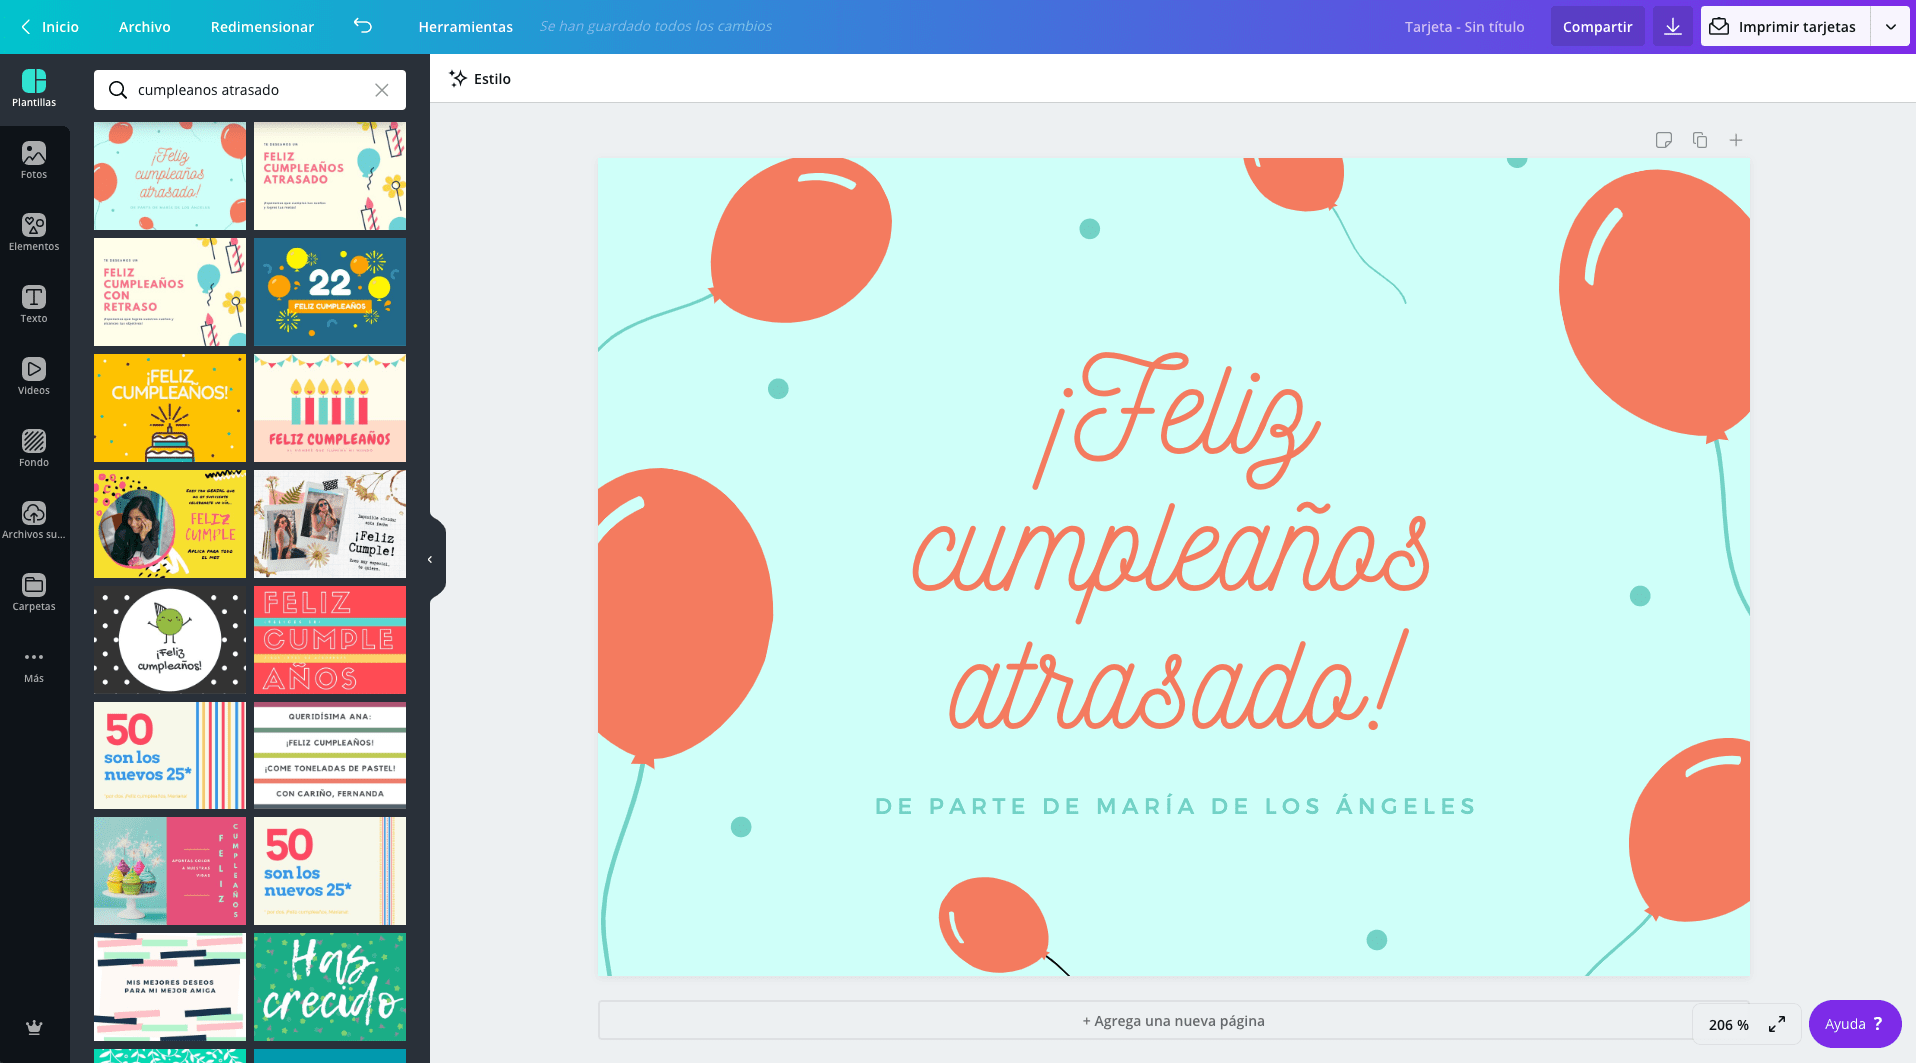This screenshot has width=1916, height=1063.
Task: Click the Compartir button
Action: coord(1597,27)
